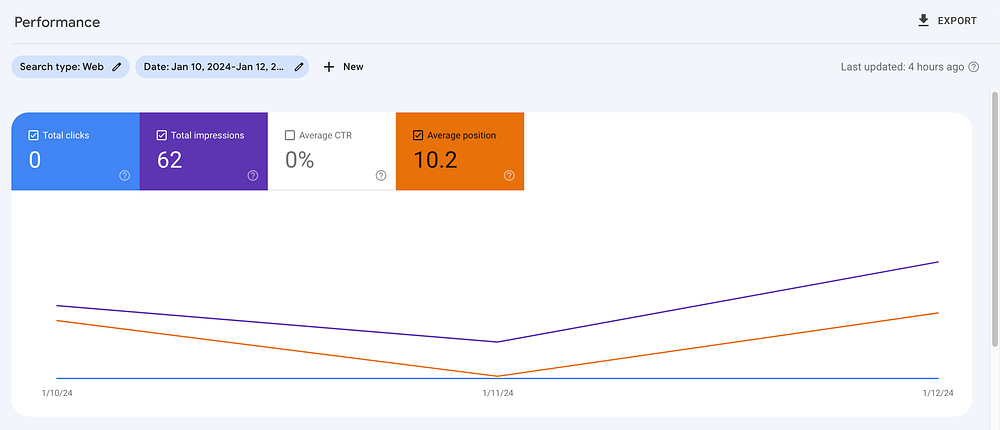Open help icon on Average position card
The width and height of the screenshot is (1000, 430).
[510, 175]
